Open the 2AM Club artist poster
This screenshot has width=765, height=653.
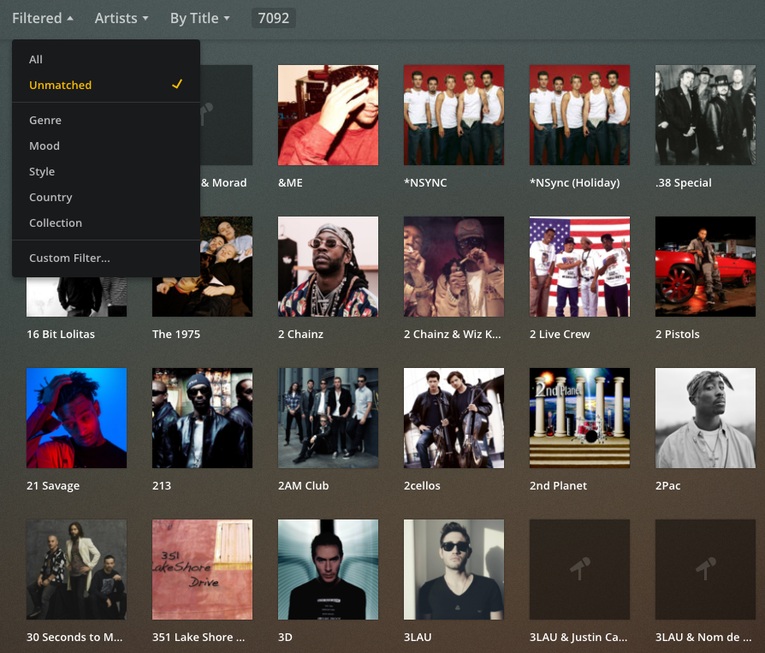click(328, 418)
